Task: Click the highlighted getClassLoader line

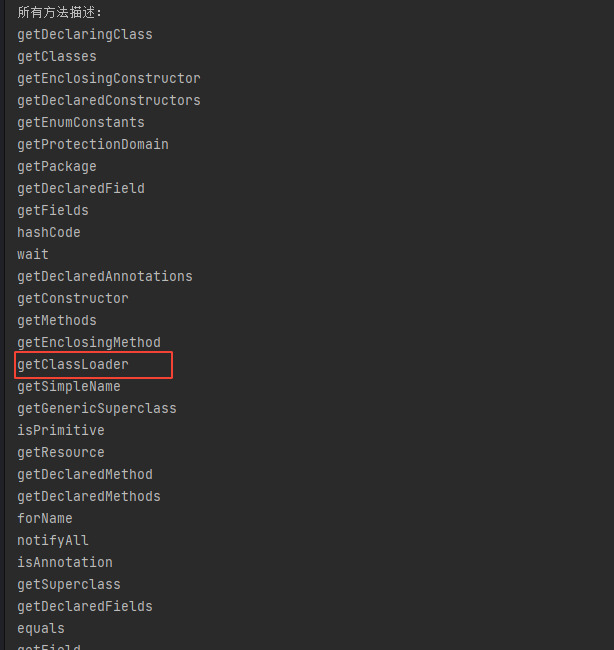Action: tap(73, 365)
